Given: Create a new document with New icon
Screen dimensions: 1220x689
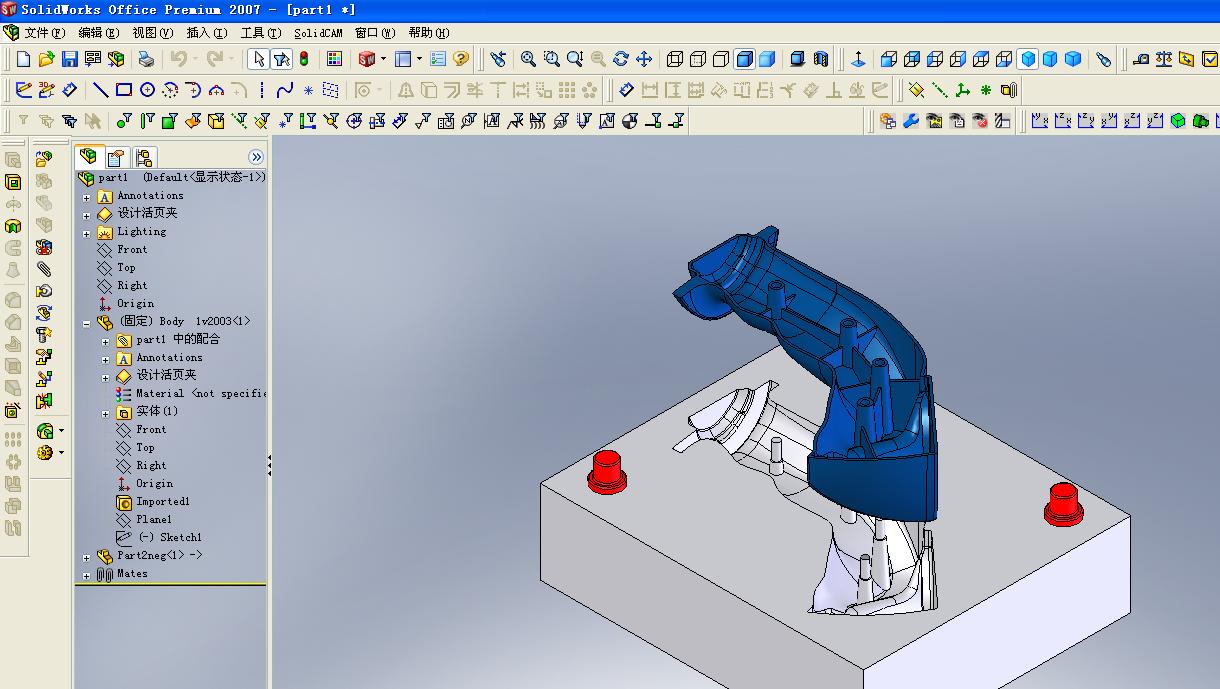Looking at the screenshot, I should 23,59.
